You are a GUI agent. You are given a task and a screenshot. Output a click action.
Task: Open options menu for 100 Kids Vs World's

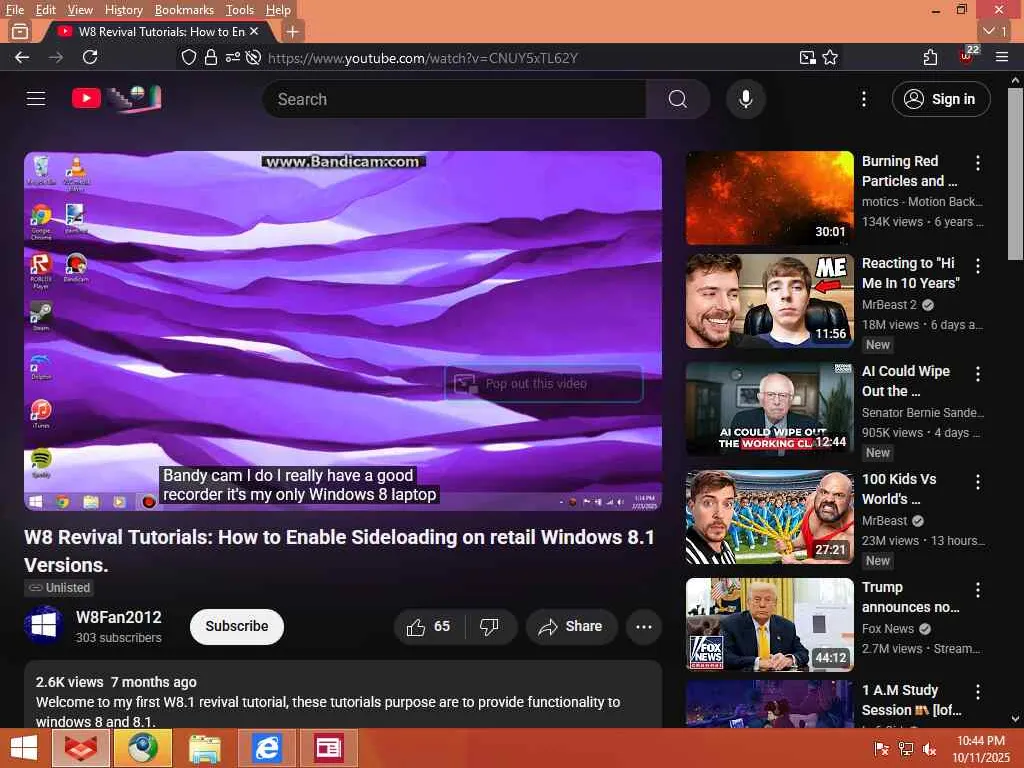978,482
